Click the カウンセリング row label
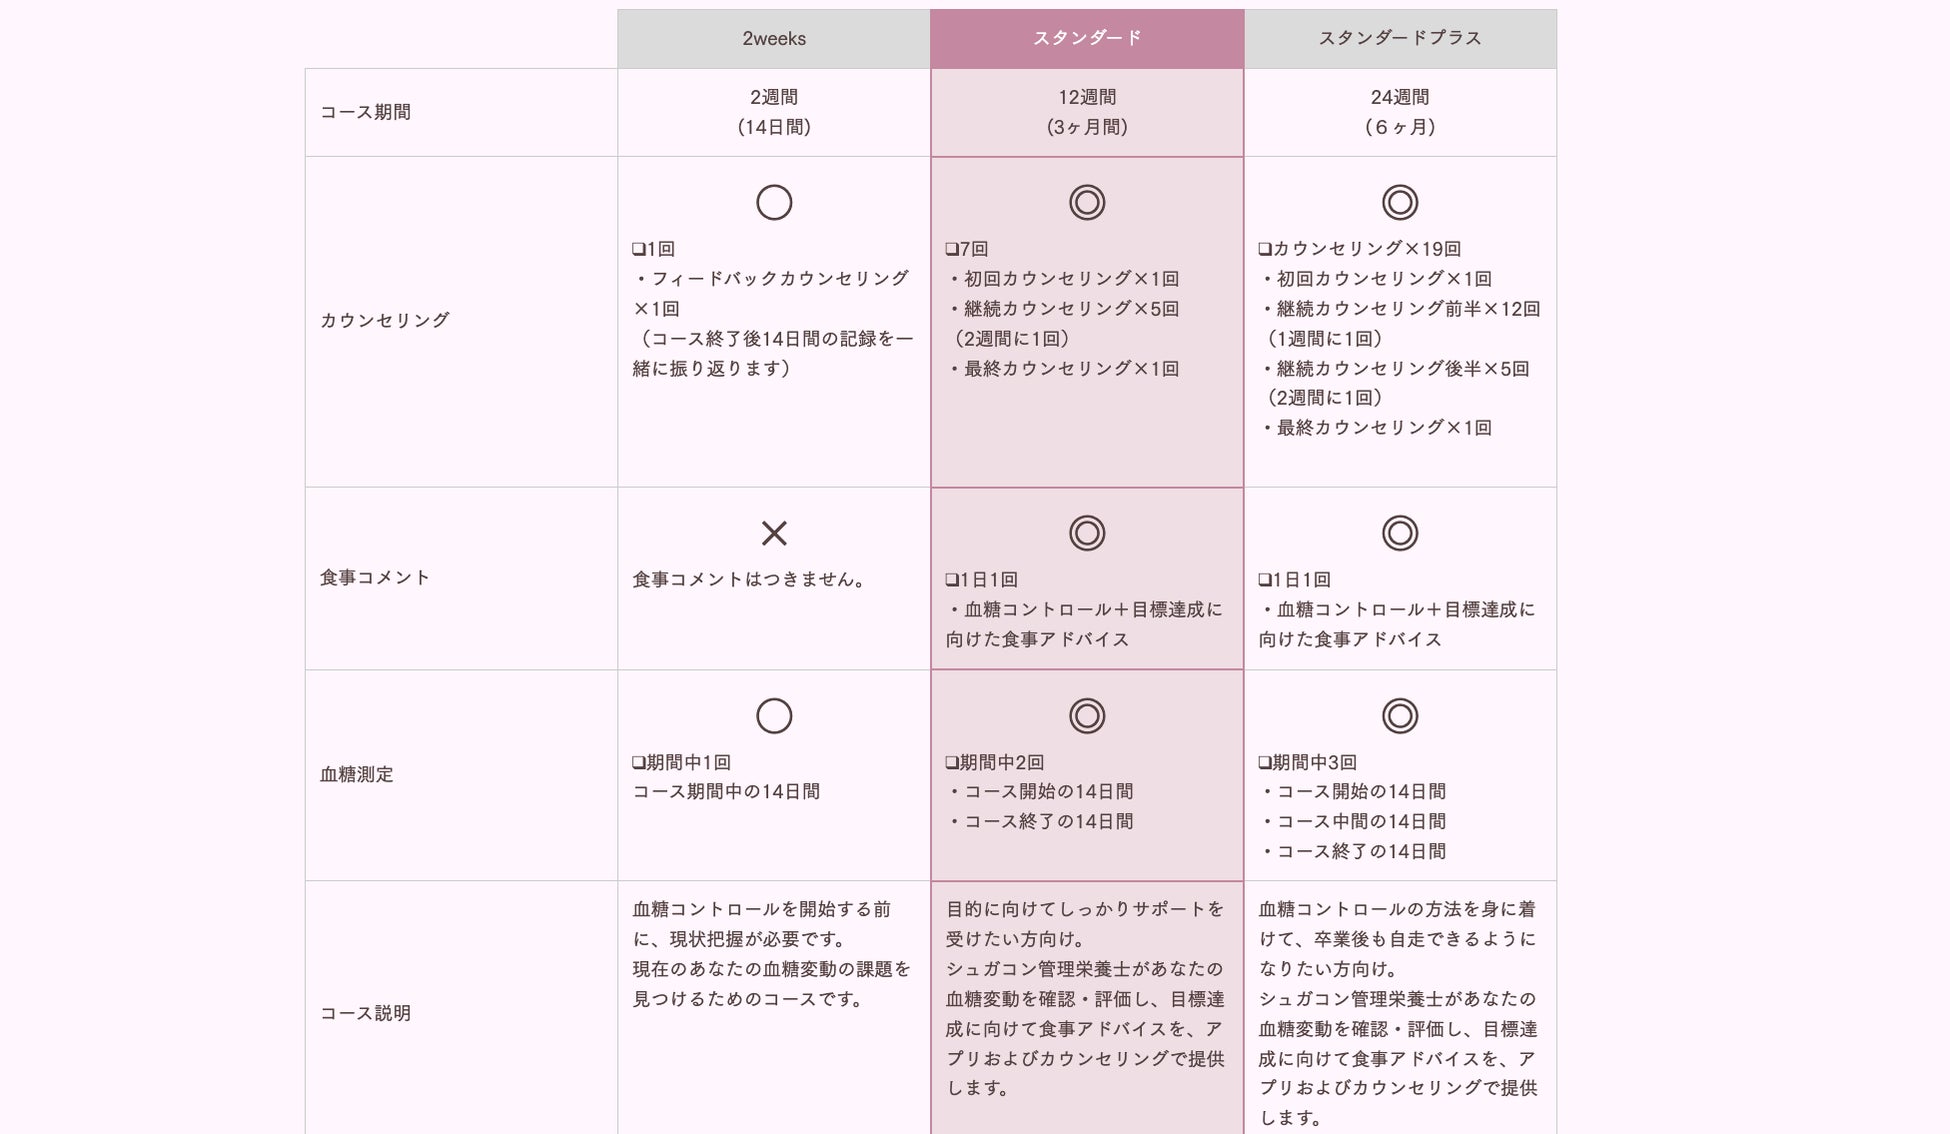 (x=385, y=320)
